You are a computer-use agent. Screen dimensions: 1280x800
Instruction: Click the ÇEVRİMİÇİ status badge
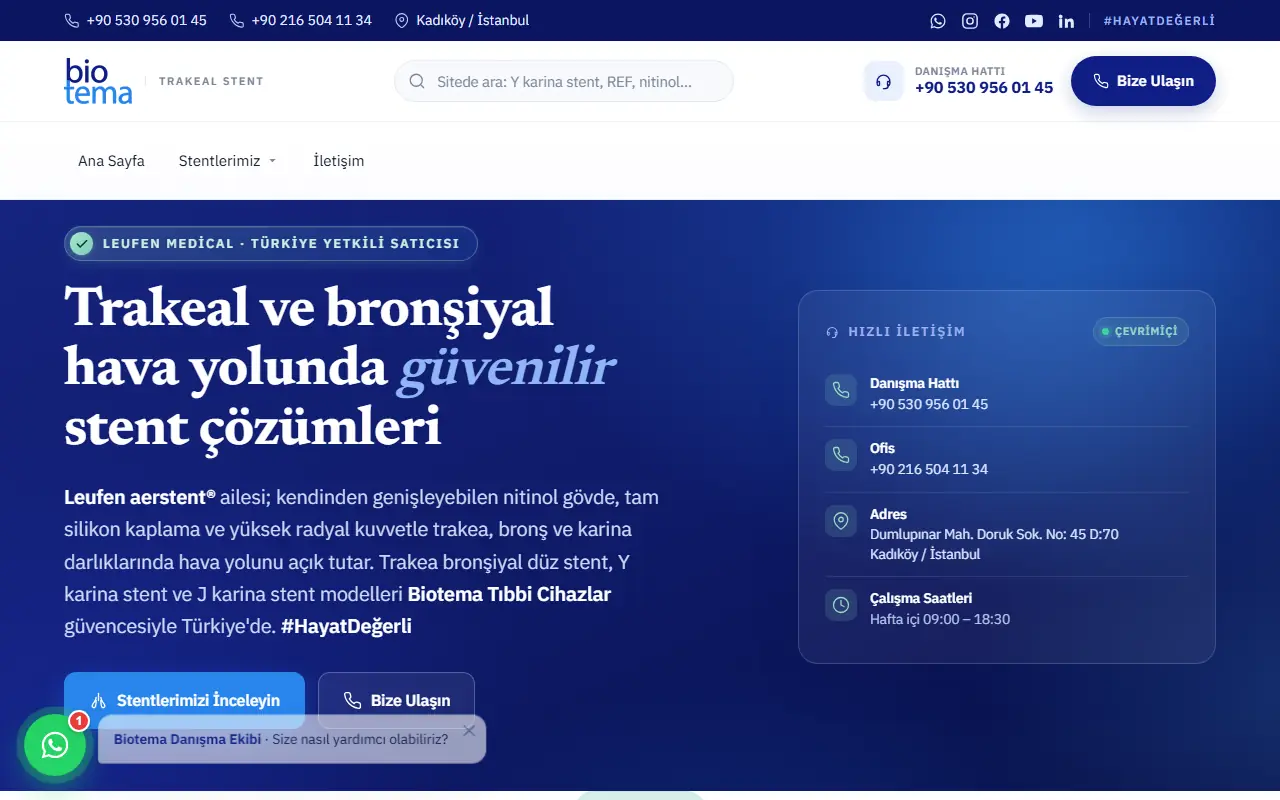(1140, 331)
